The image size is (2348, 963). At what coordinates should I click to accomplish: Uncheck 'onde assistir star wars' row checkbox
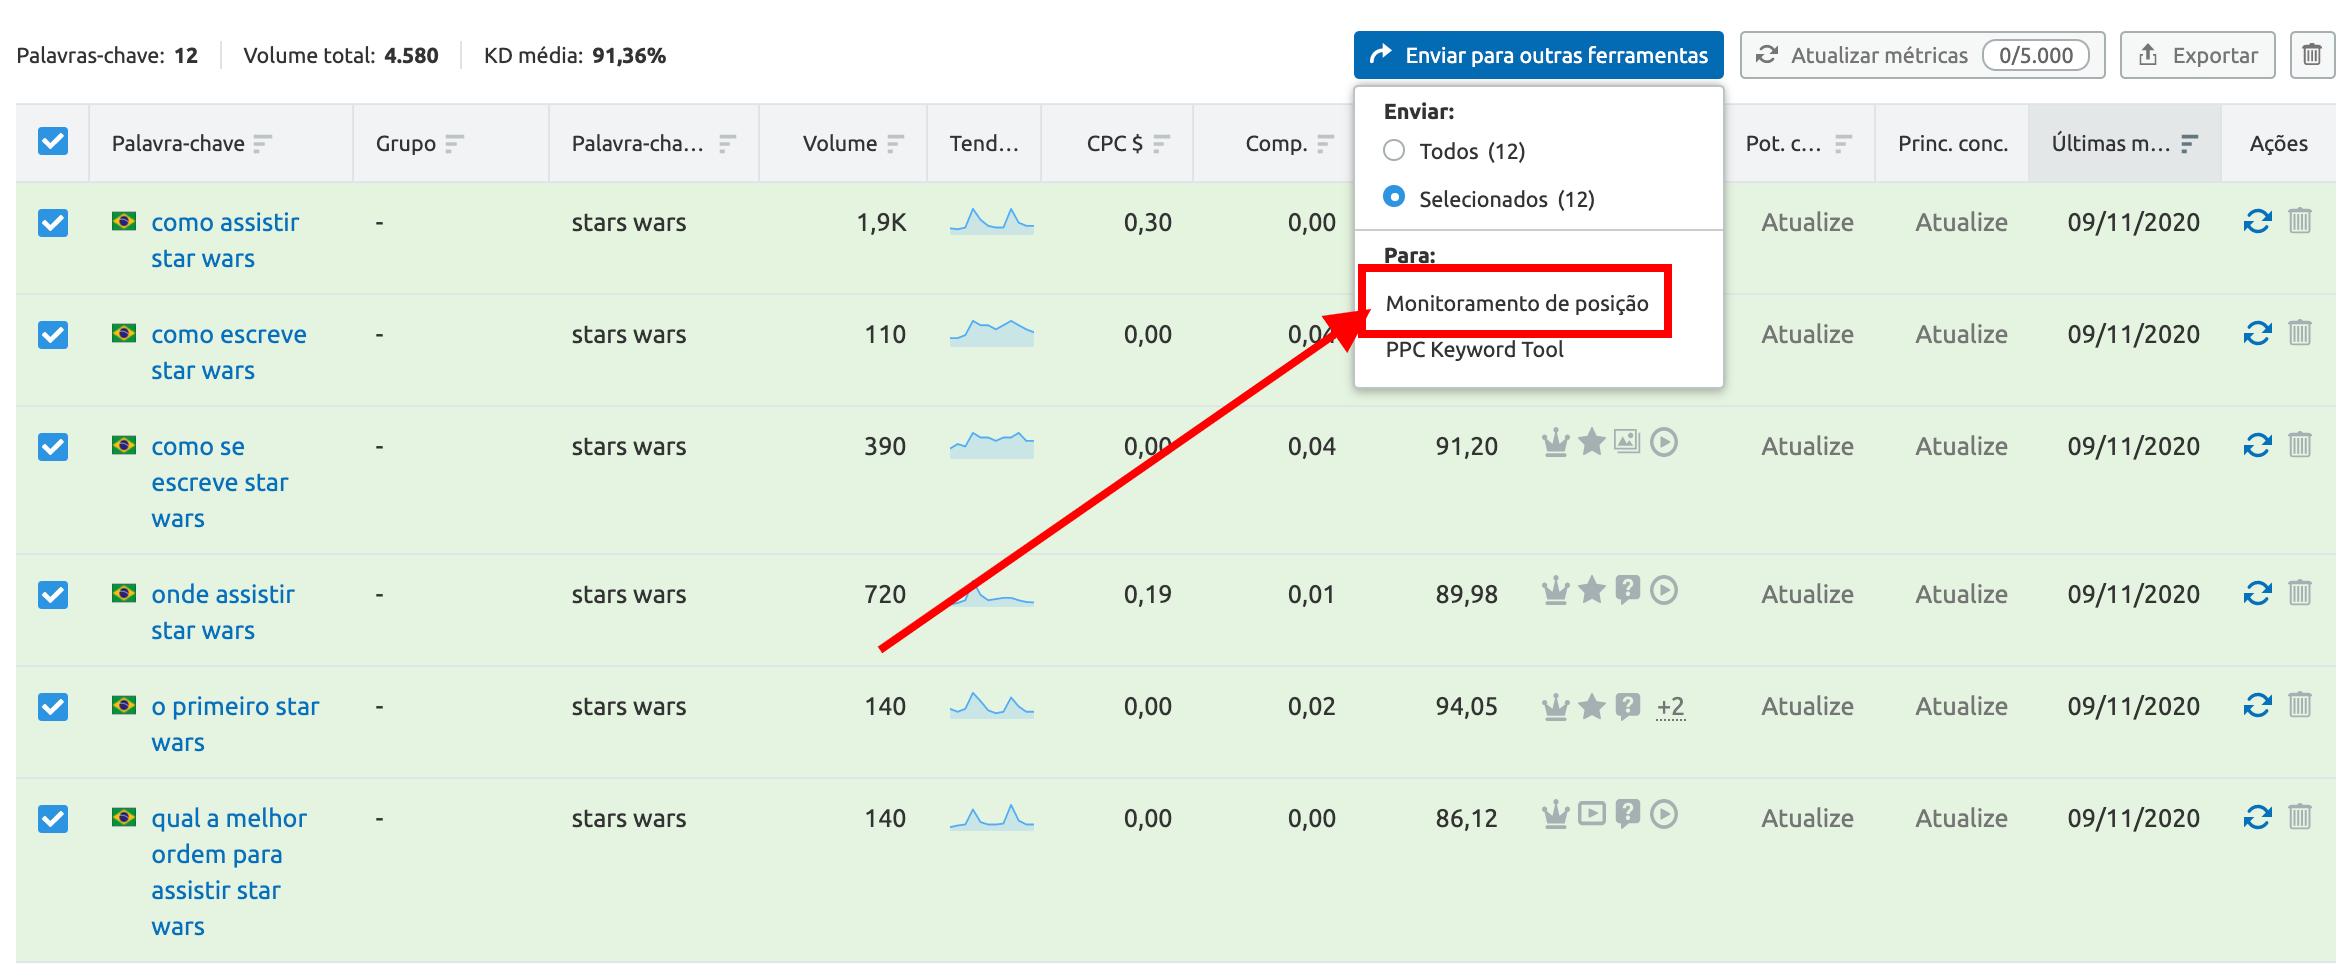[x=53, y=594]
